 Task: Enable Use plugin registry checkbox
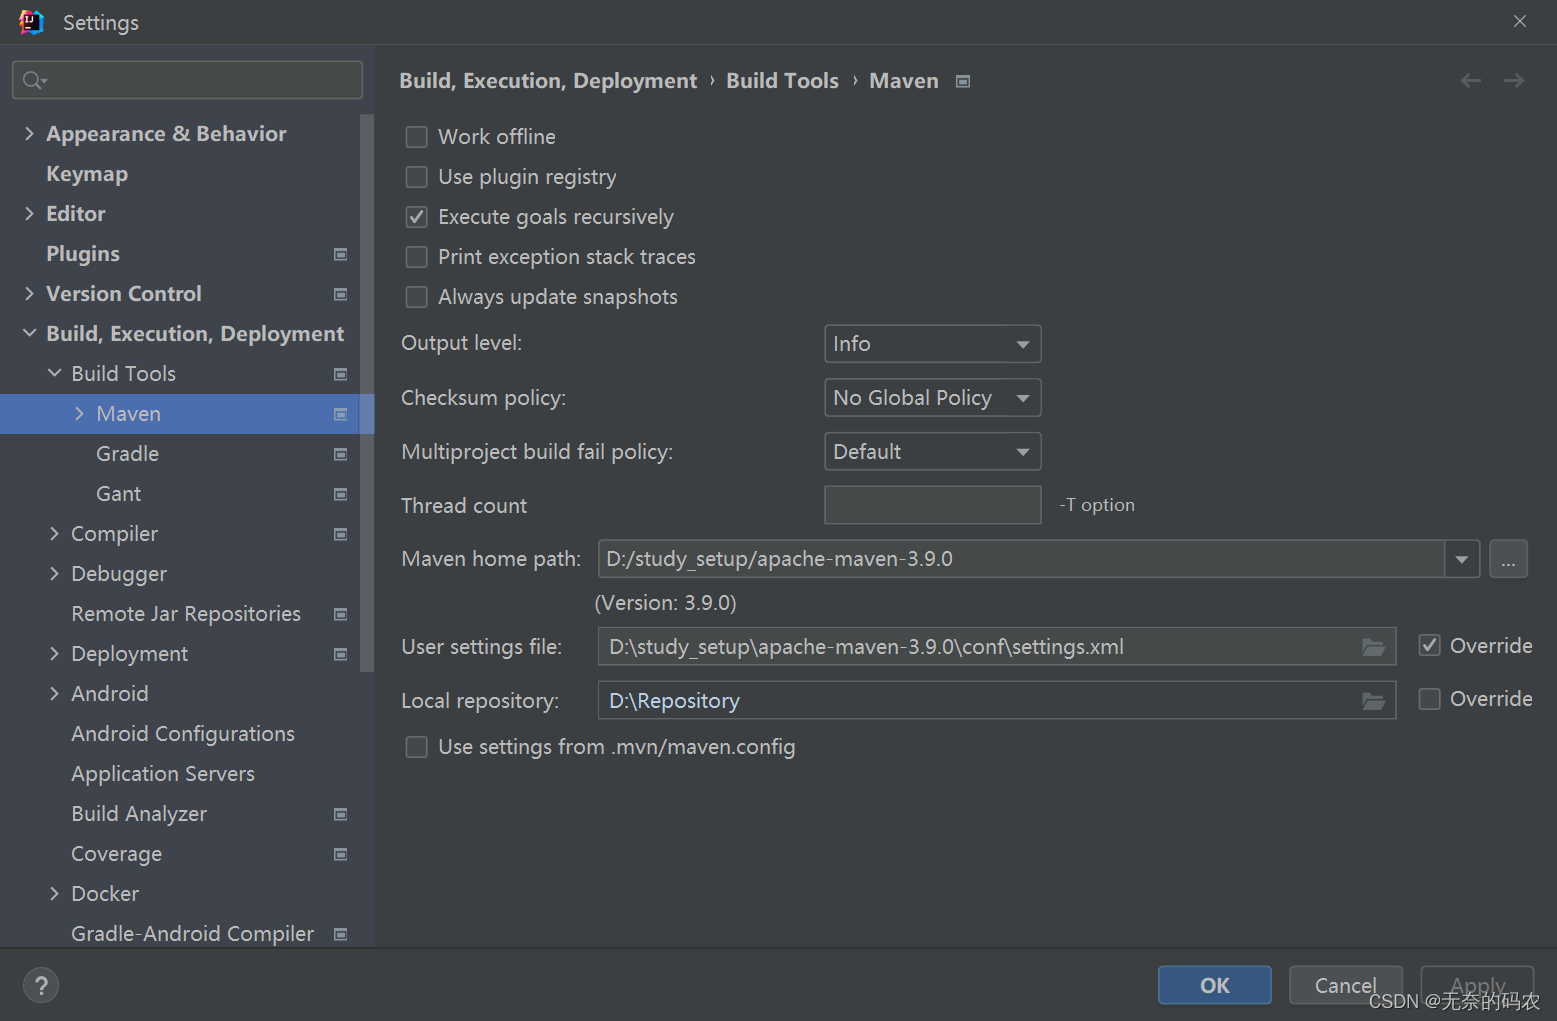click(x=417, y=177)
